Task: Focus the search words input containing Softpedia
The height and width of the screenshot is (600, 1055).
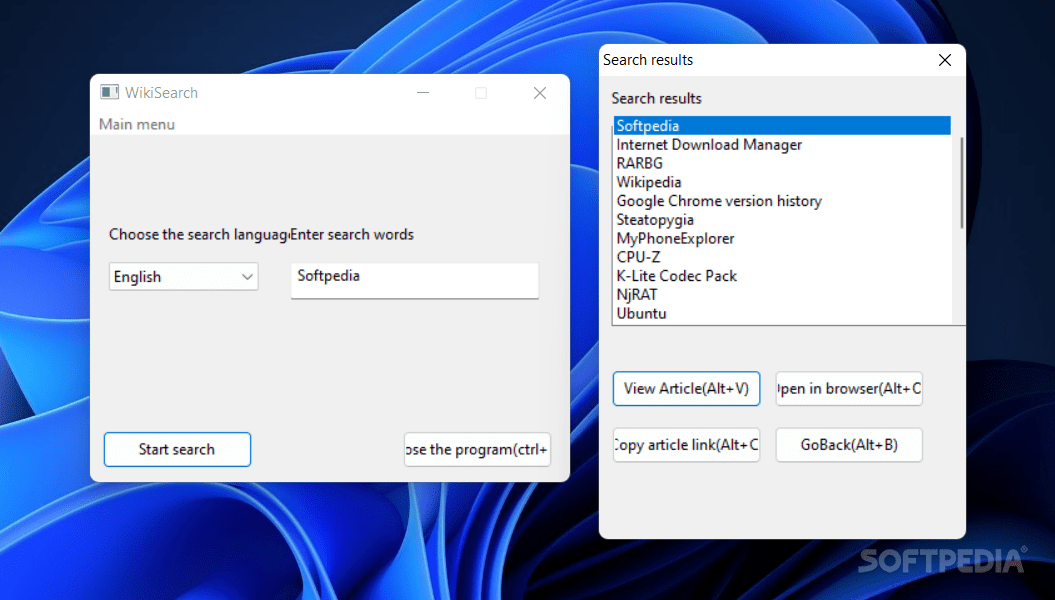Action: [414, 280]
